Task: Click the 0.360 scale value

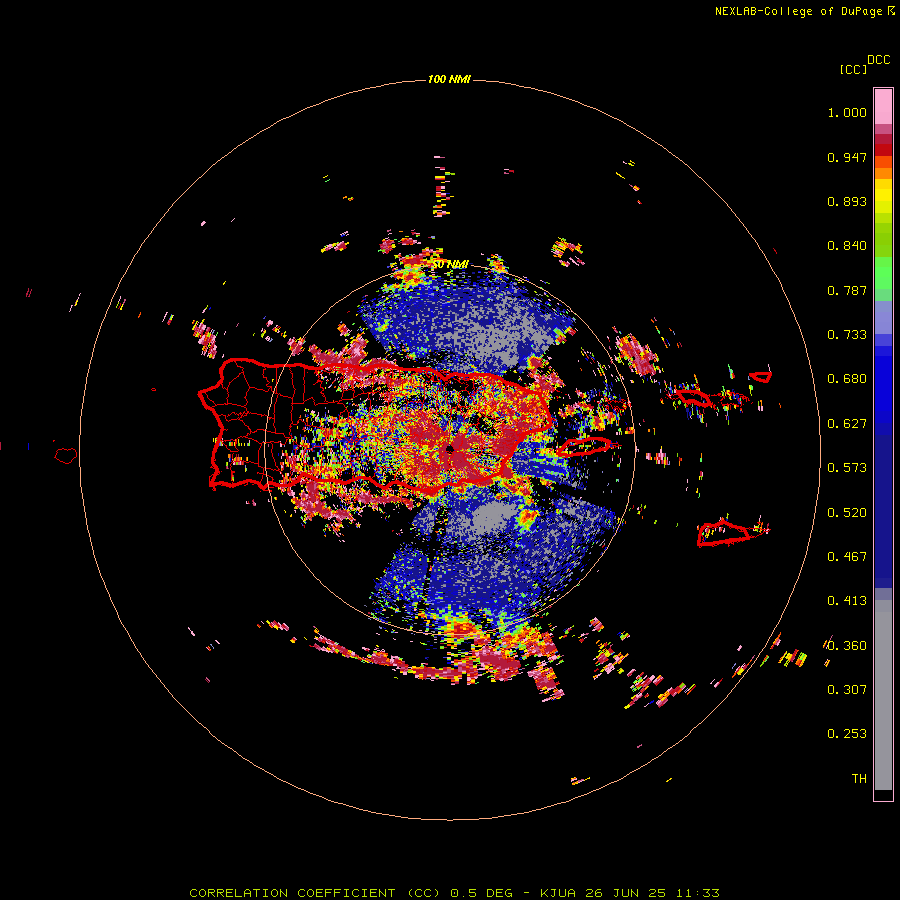Action: [847, 646]
